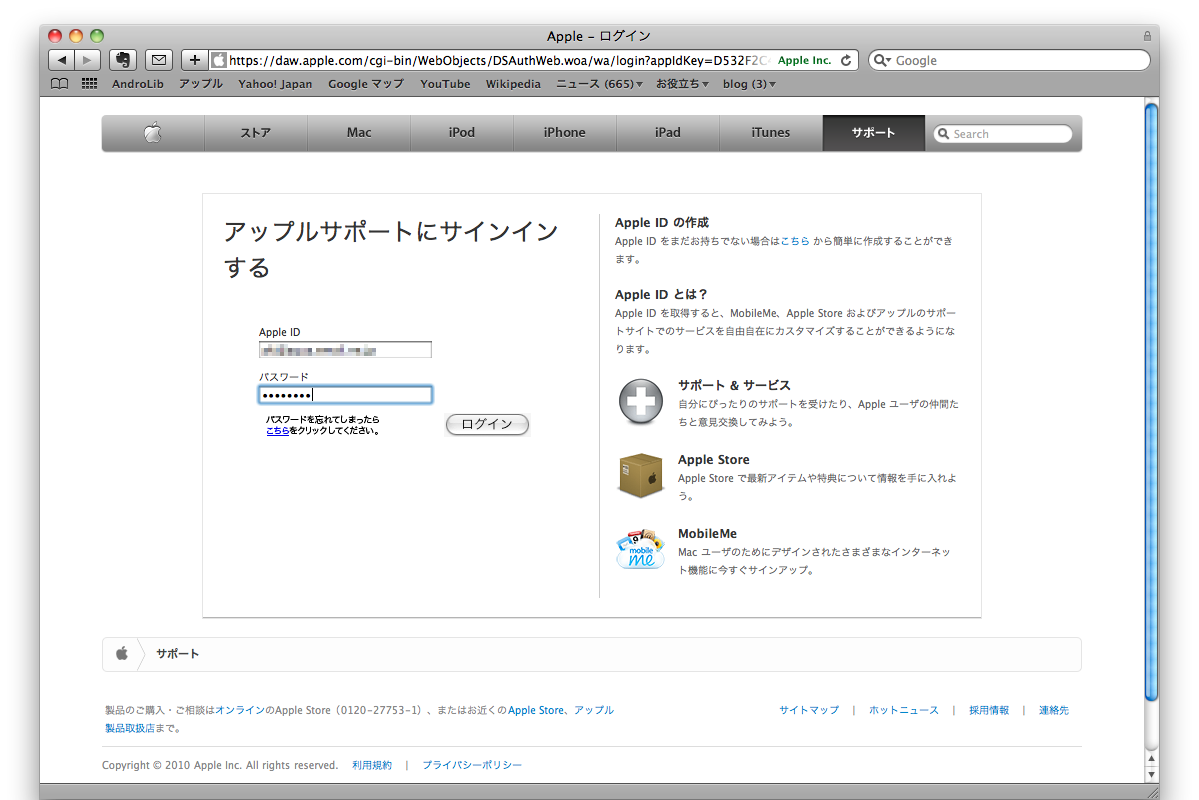Open the 連絡先 footer link
Screen dimensions: 1199x800
point(1054,710)
